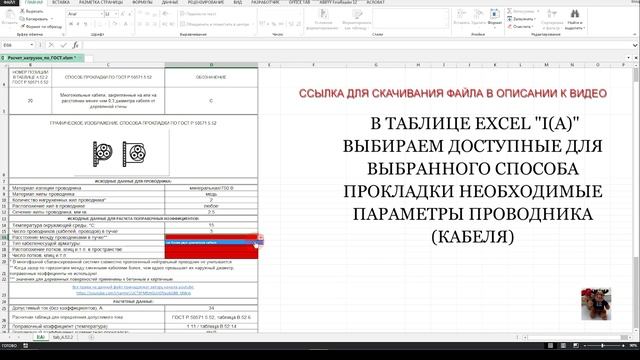Switch to the ДАННЫЕ ribbon tab

[170, 2]
